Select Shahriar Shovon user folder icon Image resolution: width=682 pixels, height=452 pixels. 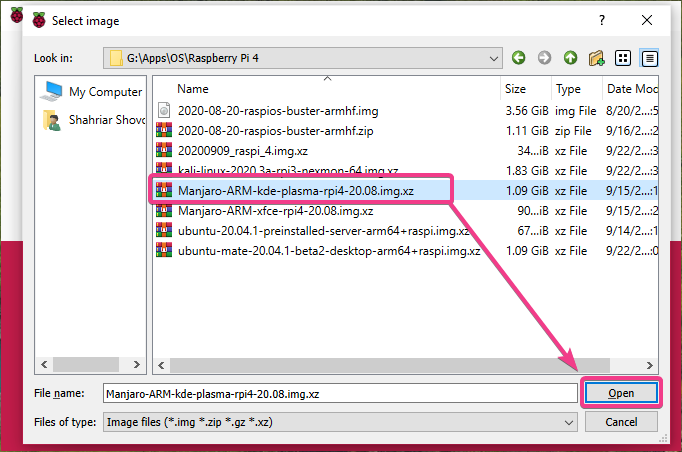pyautogui.click(x=52, y=120)
